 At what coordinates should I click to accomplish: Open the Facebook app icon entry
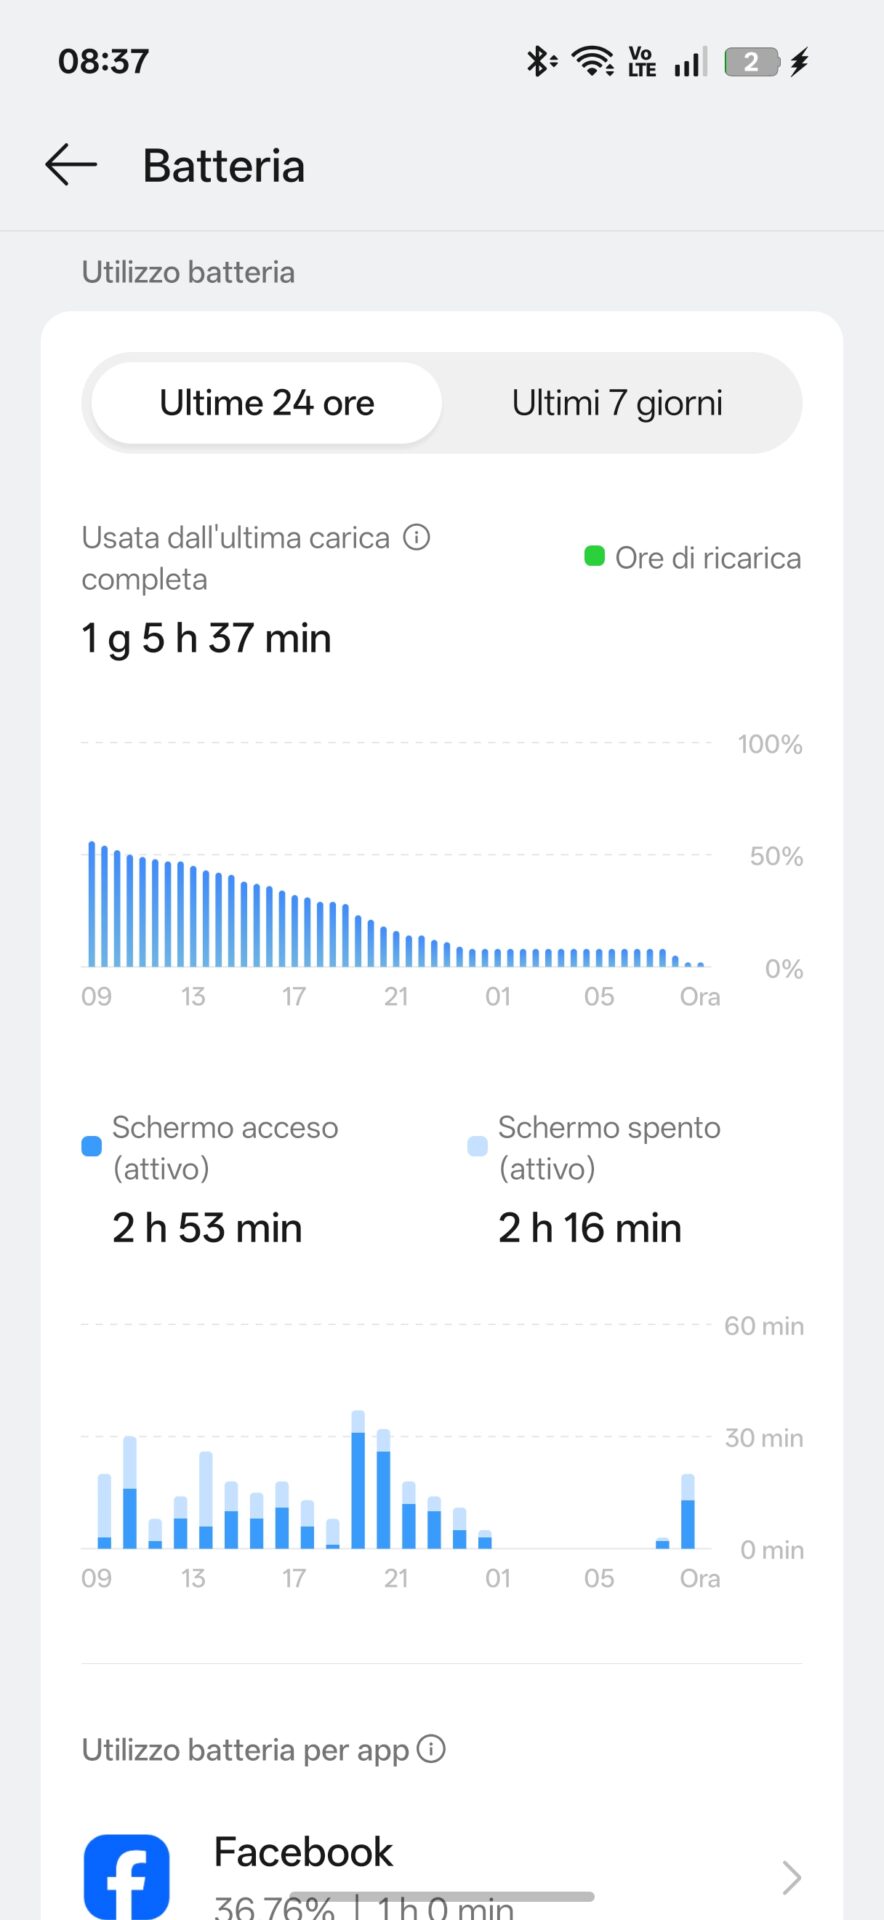click(126, 1876)
